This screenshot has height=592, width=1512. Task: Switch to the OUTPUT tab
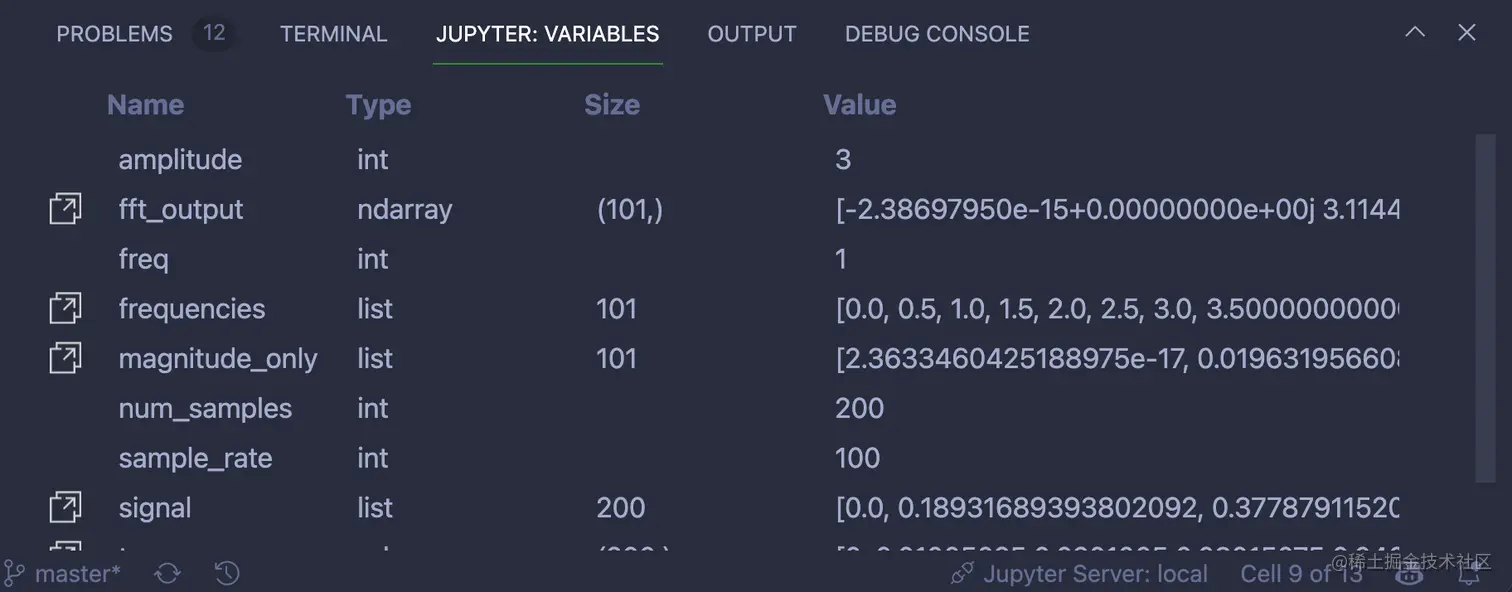tap(751, 33)
